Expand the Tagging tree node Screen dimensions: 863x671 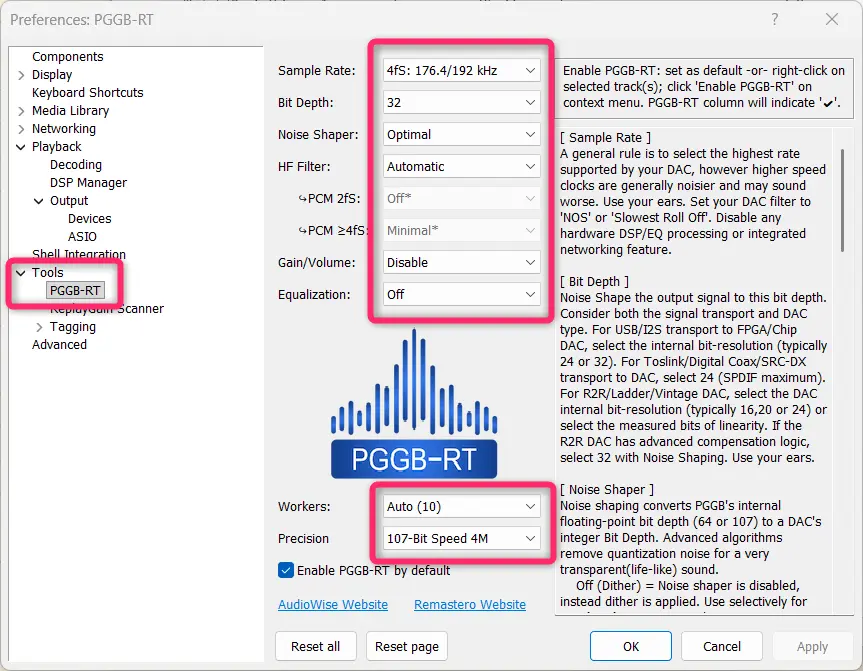40,327
